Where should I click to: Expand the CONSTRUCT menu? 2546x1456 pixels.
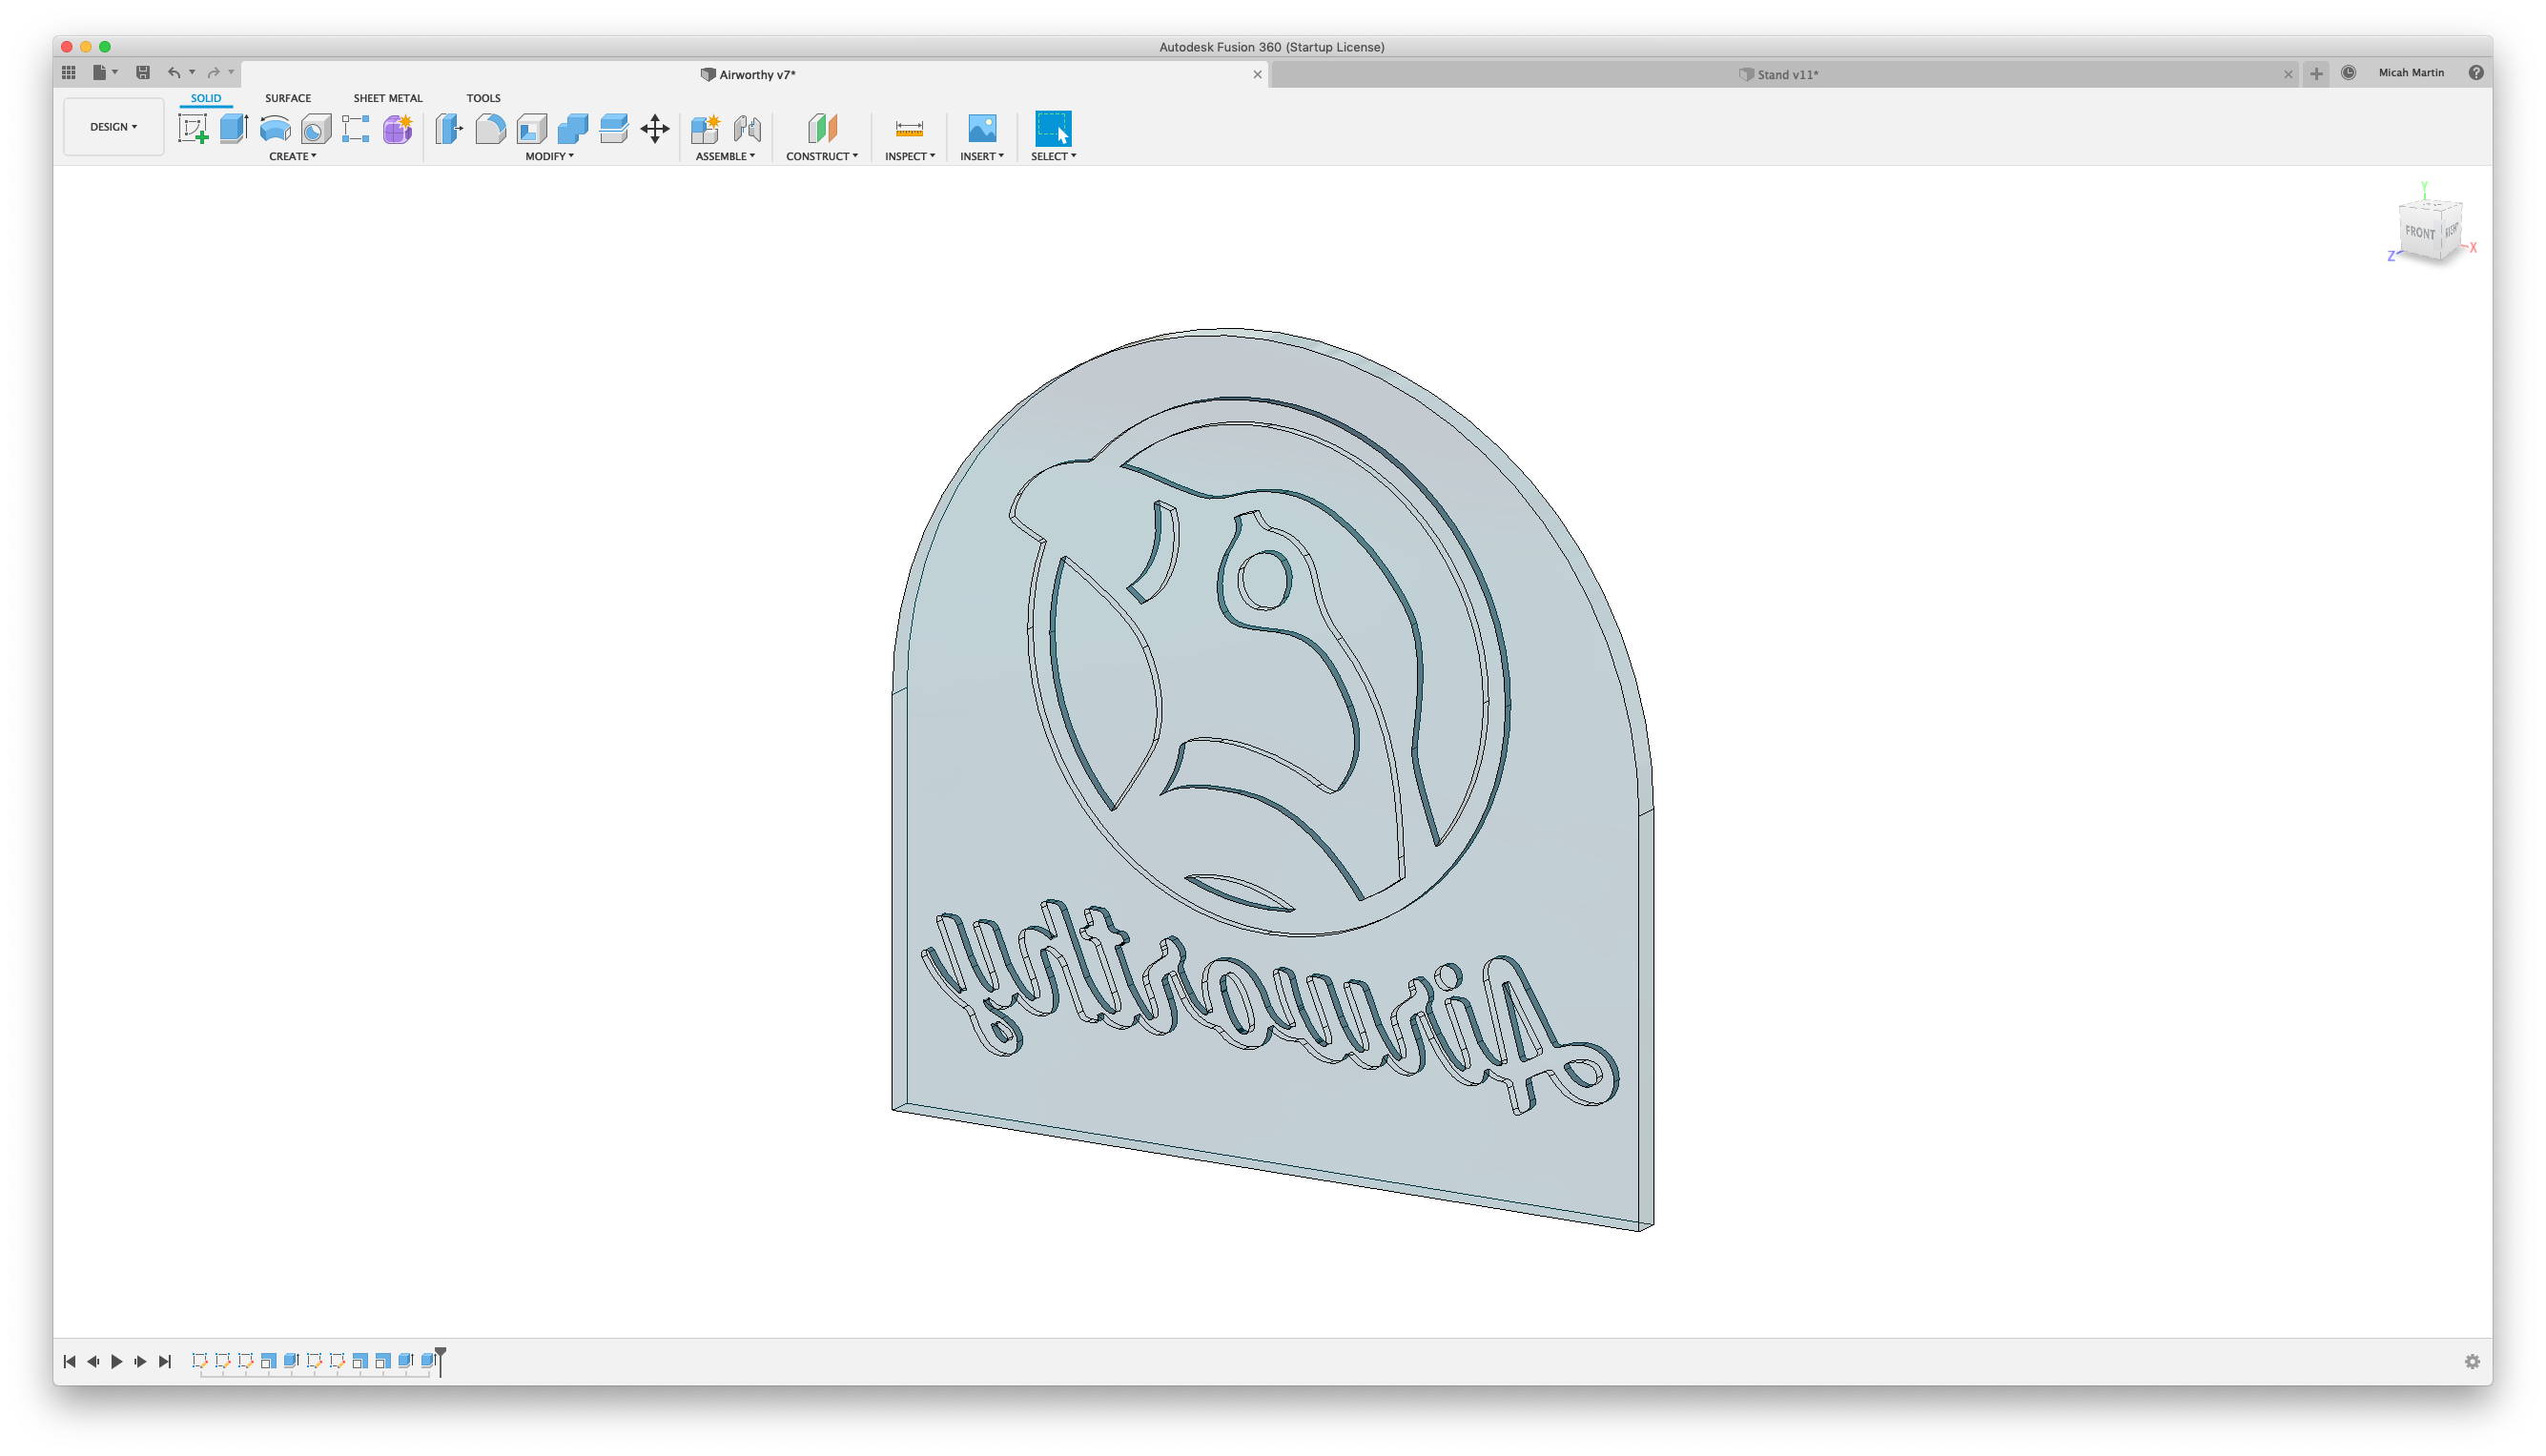click(x=822, y=156)
